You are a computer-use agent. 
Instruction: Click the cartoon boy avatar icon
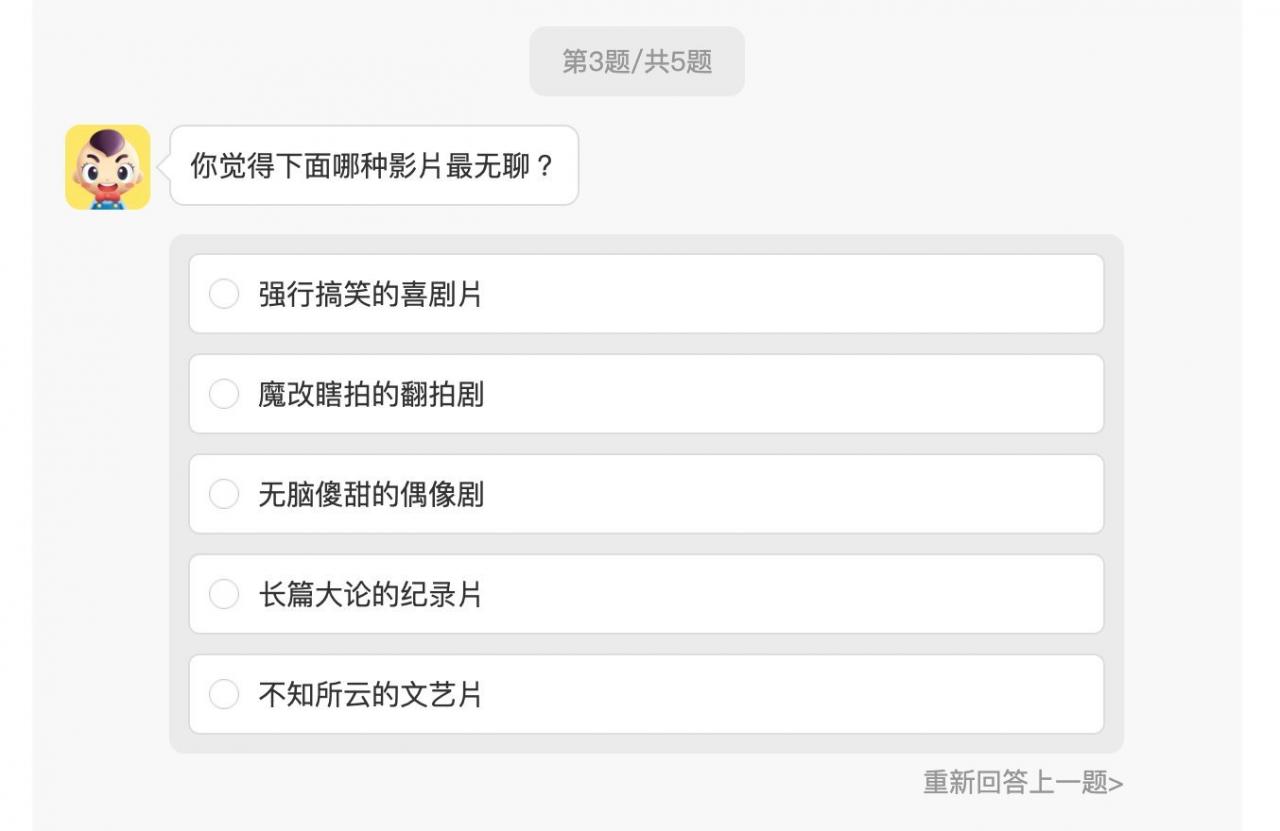coord(106,167)
